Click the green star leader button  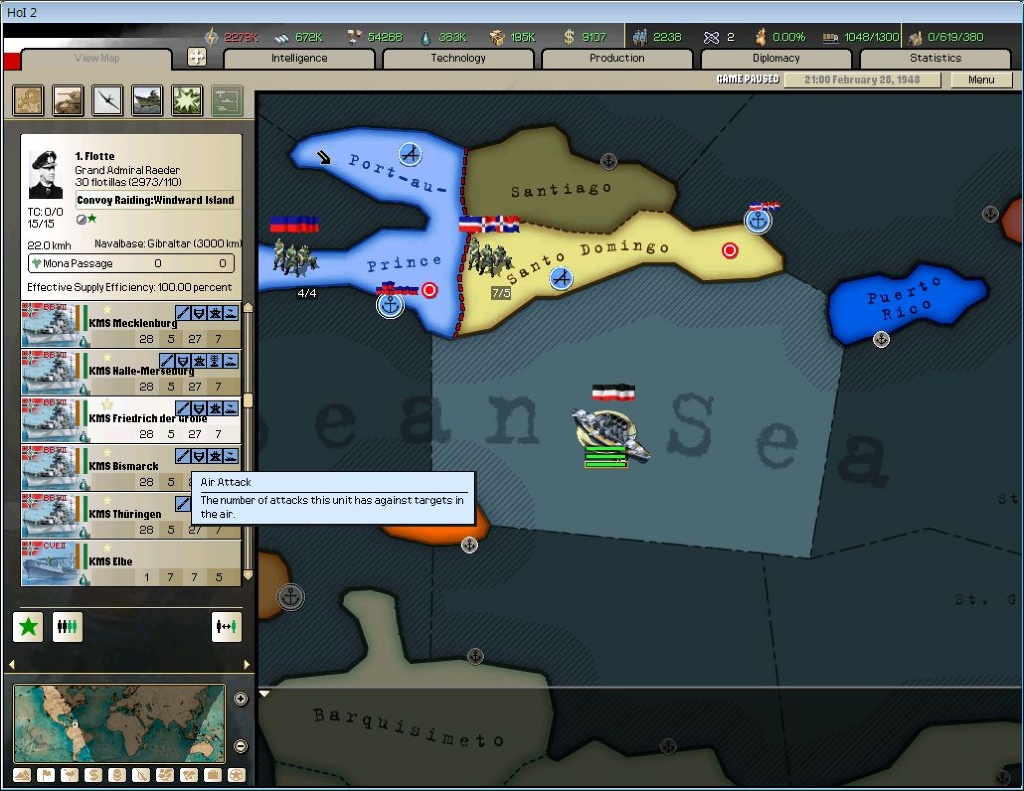[28, 627]
